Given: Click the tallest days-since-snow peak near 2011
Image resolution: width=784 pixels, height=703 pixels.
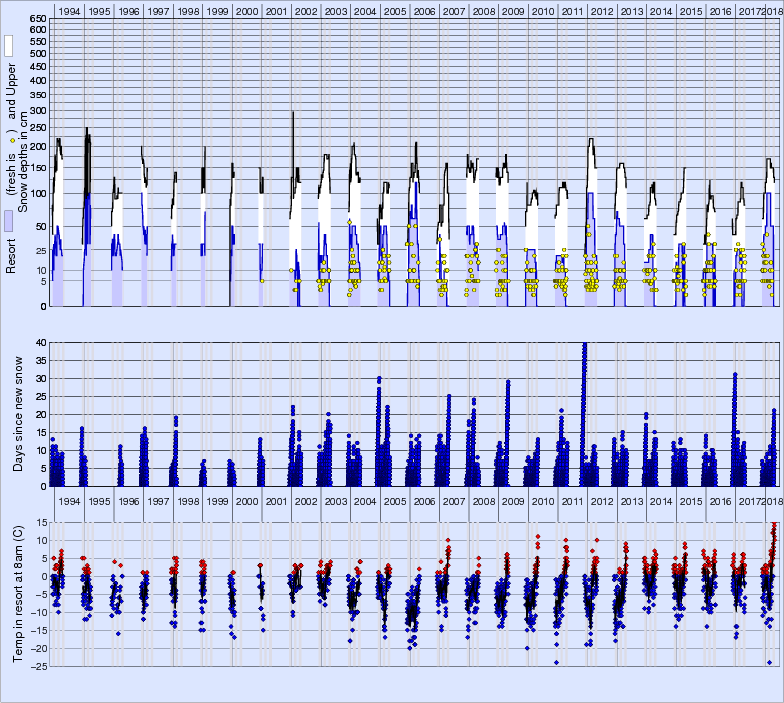Looking at the screenshot, I should pos(584,345).
